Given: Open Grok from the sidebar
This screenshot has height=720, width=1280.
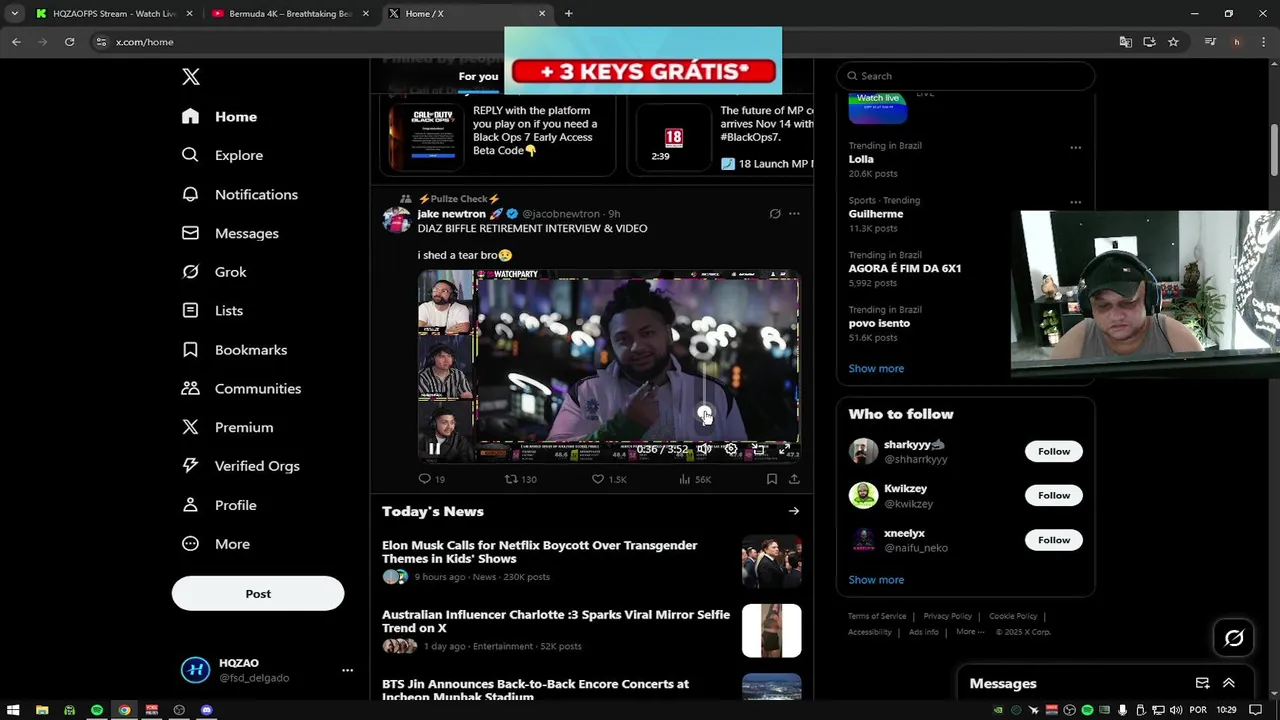Looking at the screenshot, I should point(214,272).
